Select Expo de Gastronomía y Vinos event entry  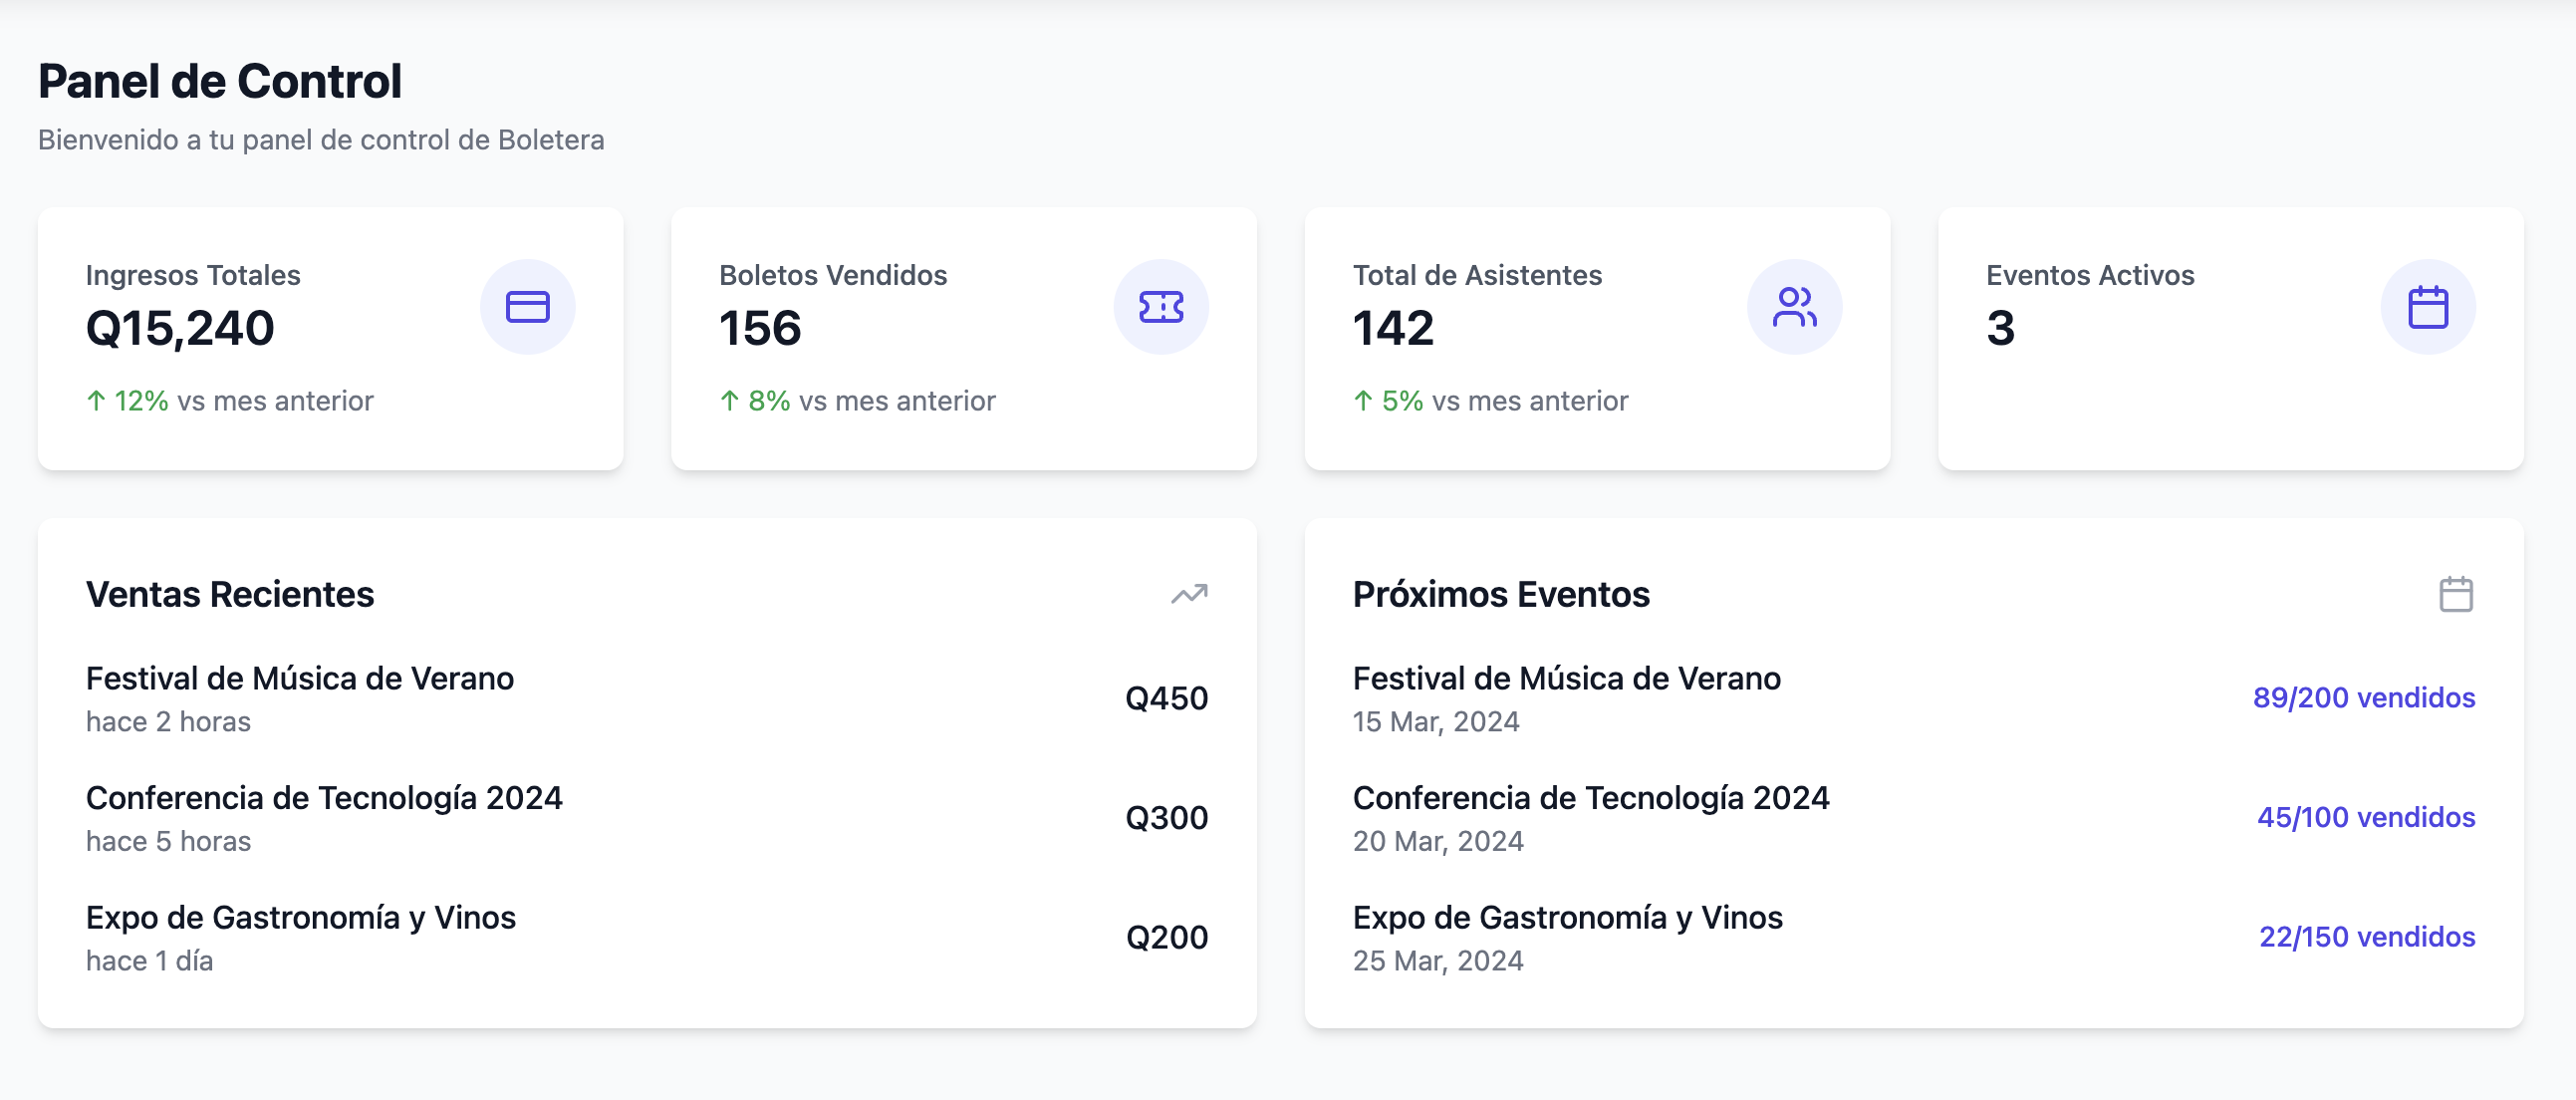[x=1567, y=918]
